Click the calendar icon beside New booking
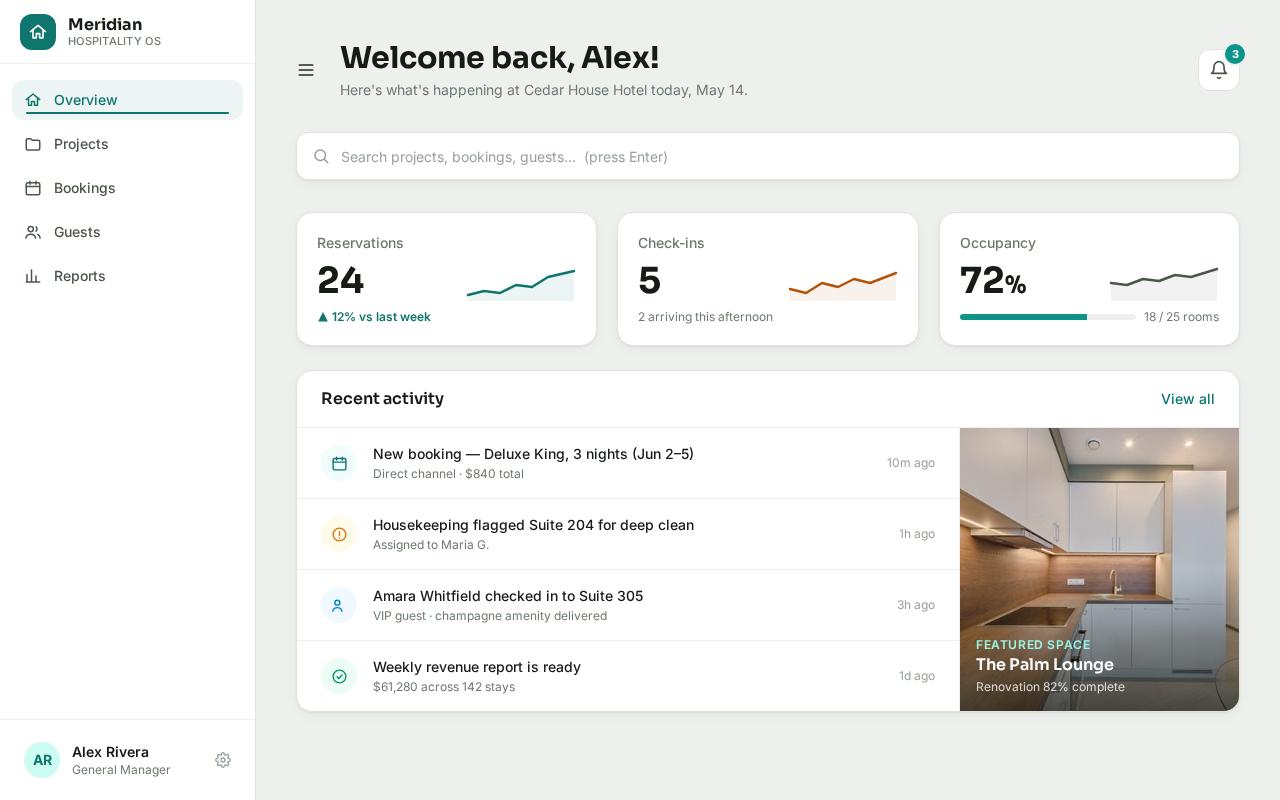This screenshot has height=800, width=1280. coord(339,463)
